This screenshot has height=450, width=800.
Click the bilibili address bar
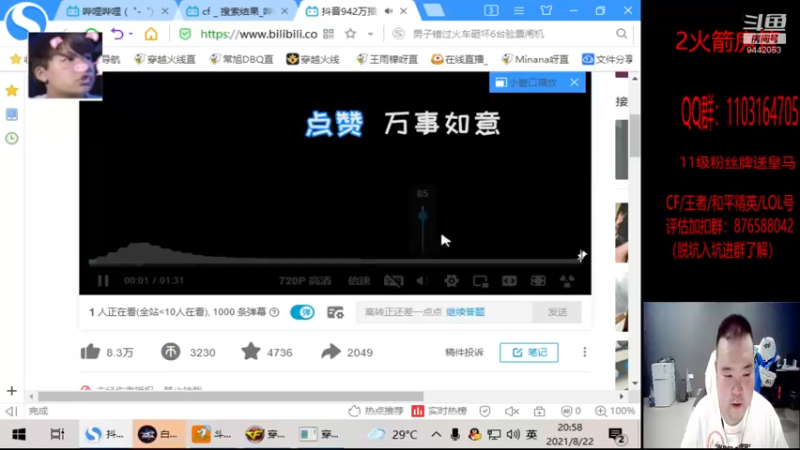(259, 34)
